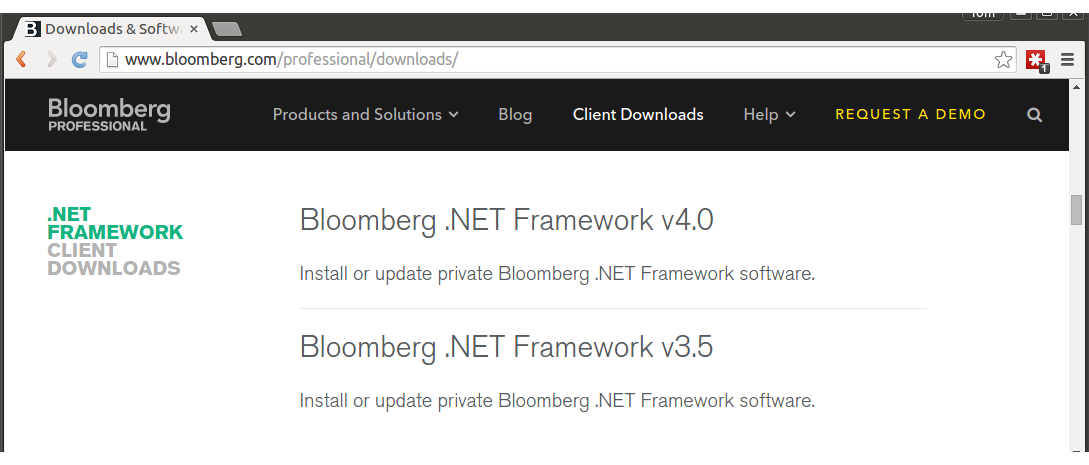Viewport: 1089px width, 465px height.
Task: Click the browser forward arrow
Action: pos(51,60)
